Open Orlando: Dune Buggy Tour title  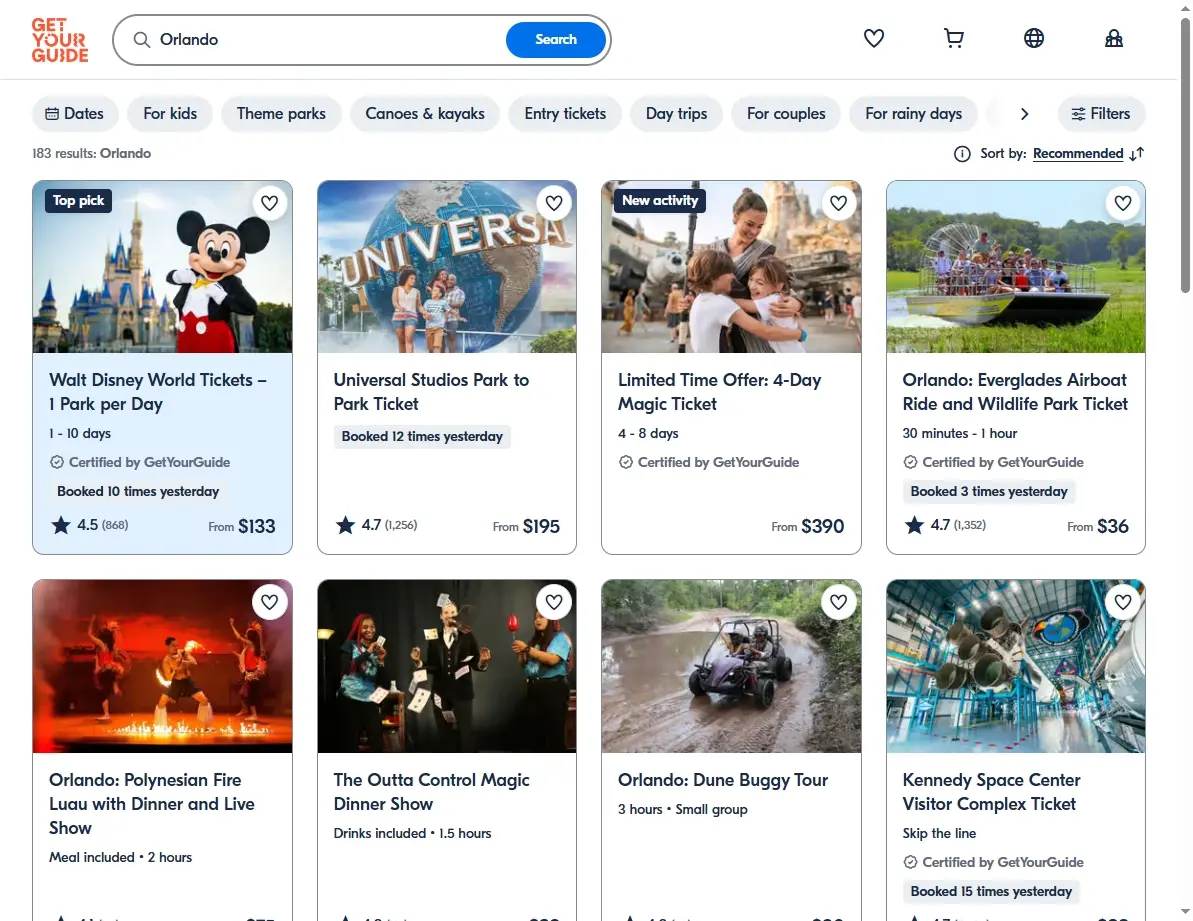(x=723, y=780)
